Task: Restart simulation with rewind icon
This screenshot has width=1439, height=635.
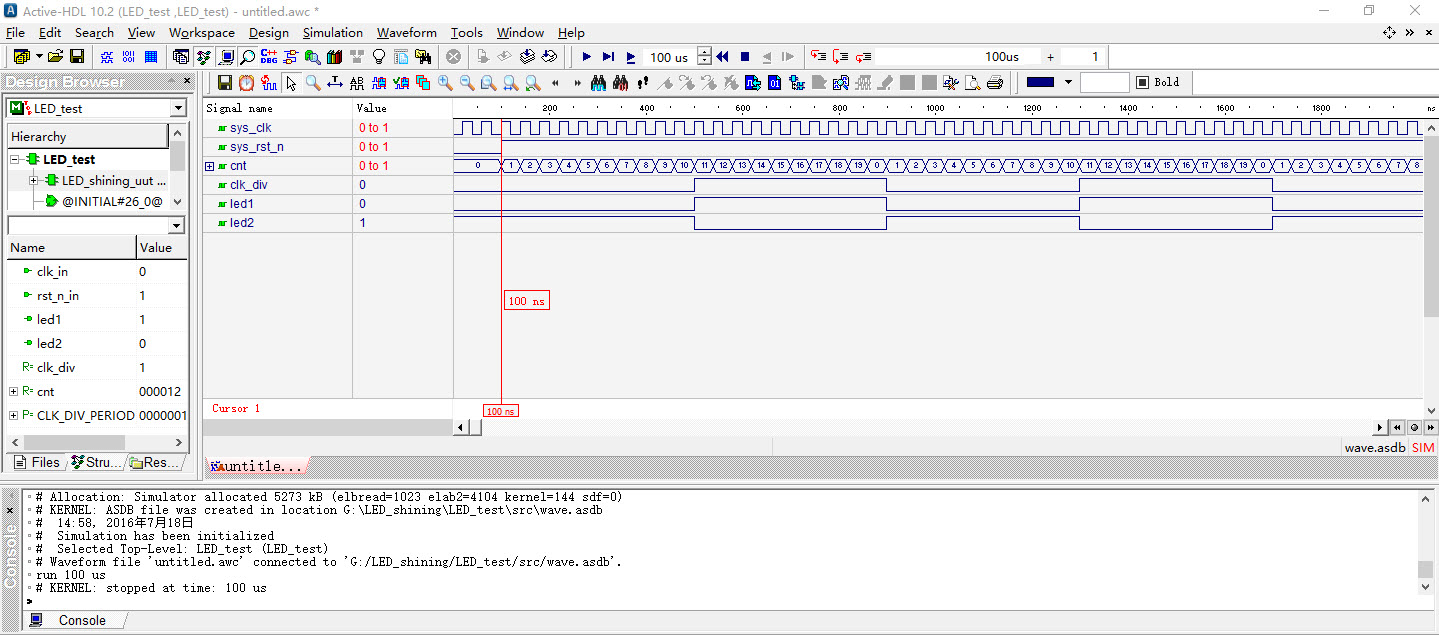Action: click(722, 57)
